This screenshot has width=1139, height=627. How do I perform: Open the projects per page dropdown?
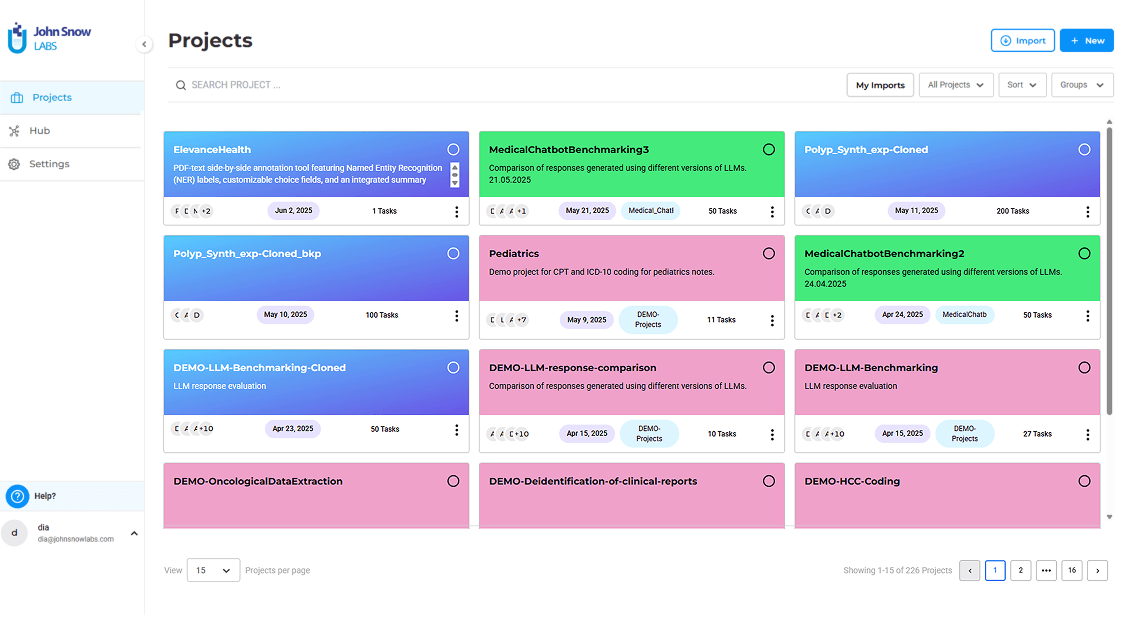point(213,570)
